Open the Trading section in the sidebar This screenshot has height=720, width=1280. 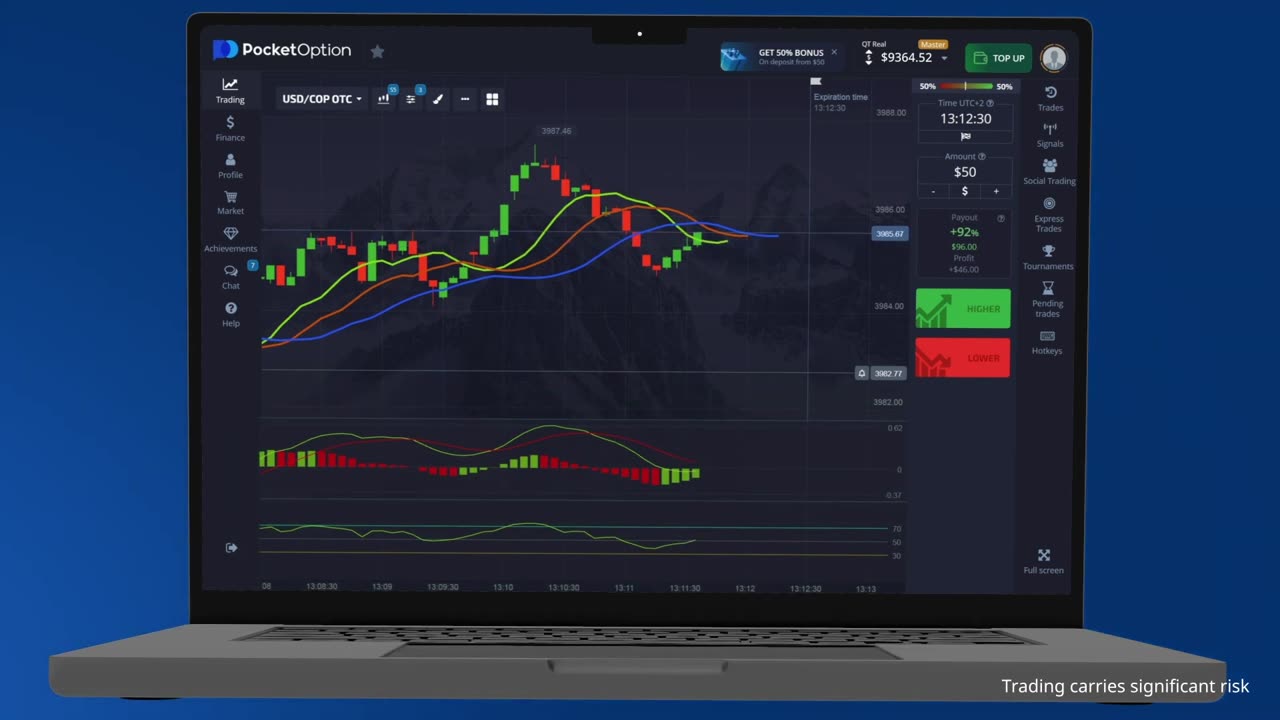(x=230, y=91)
